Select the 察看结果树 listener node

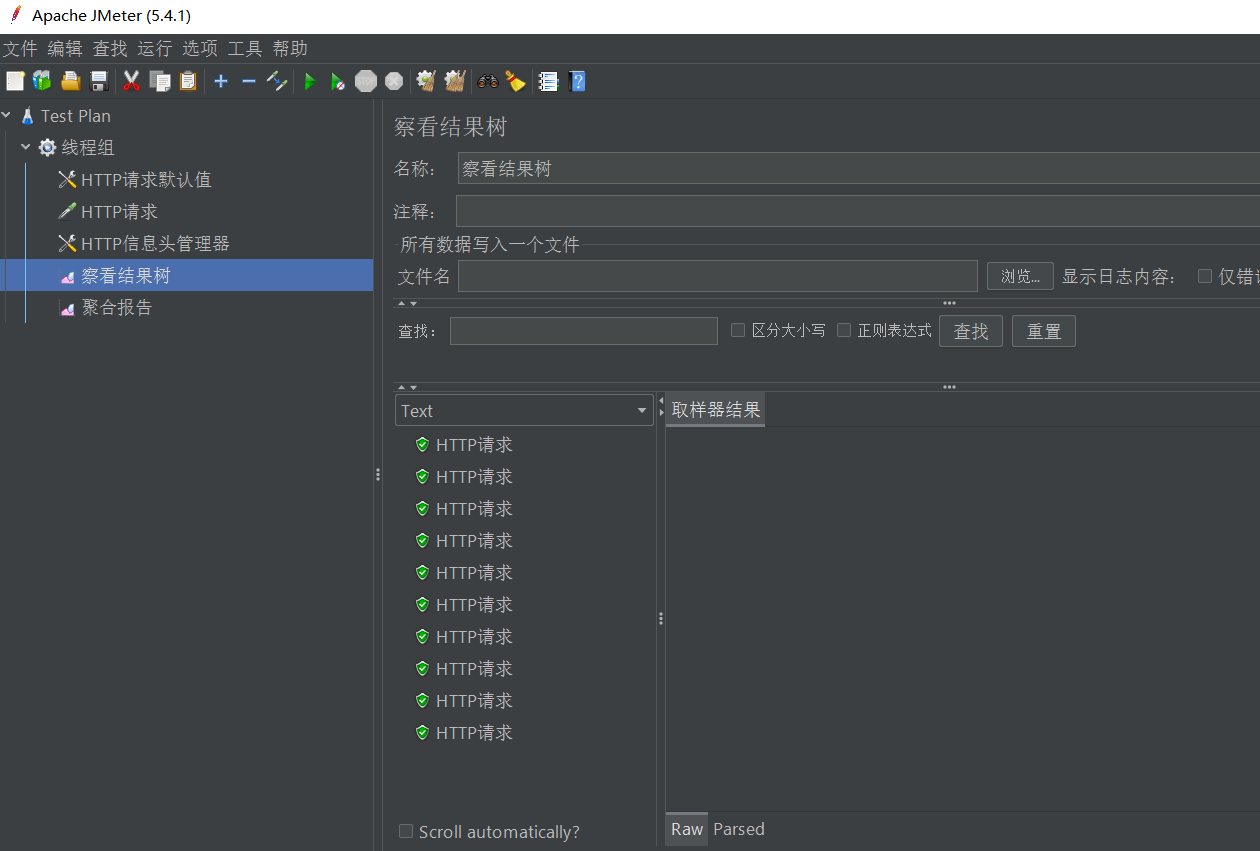[126, 276]
